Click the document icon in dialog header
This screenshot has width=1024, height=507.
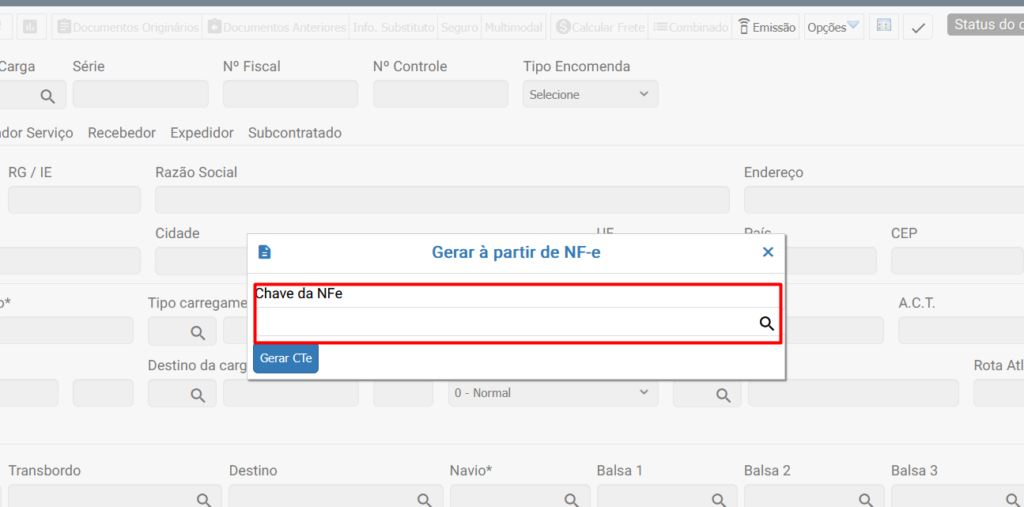264,252
